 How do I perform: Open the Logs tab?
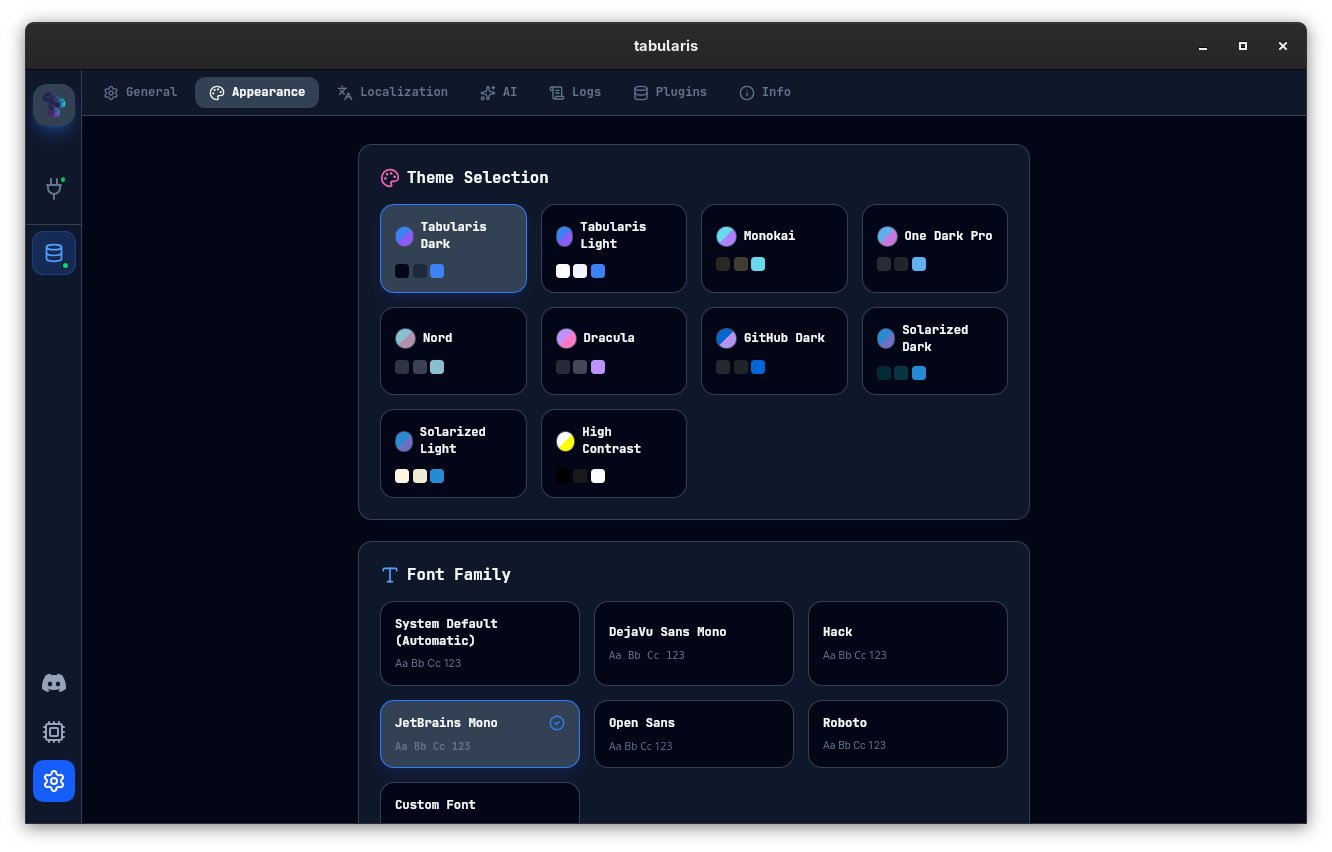pos(575,92)
